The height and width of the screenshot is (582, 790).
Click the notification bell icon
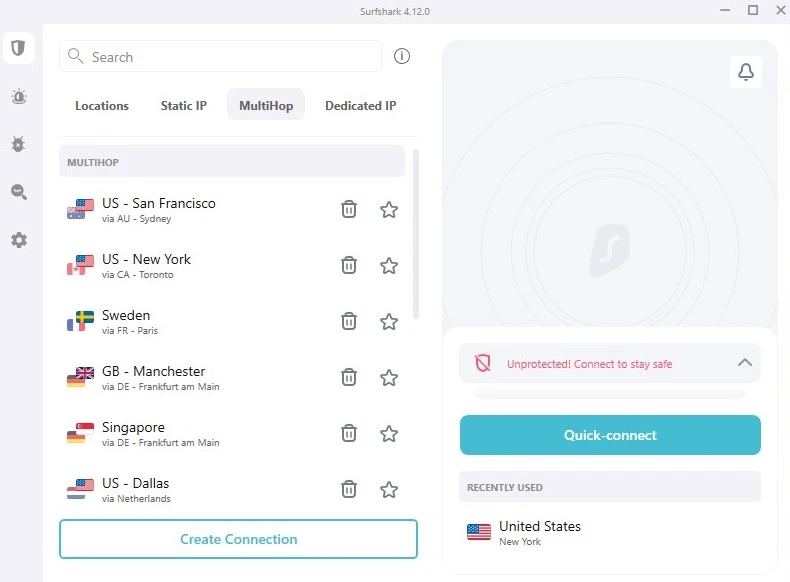point(745,72)
